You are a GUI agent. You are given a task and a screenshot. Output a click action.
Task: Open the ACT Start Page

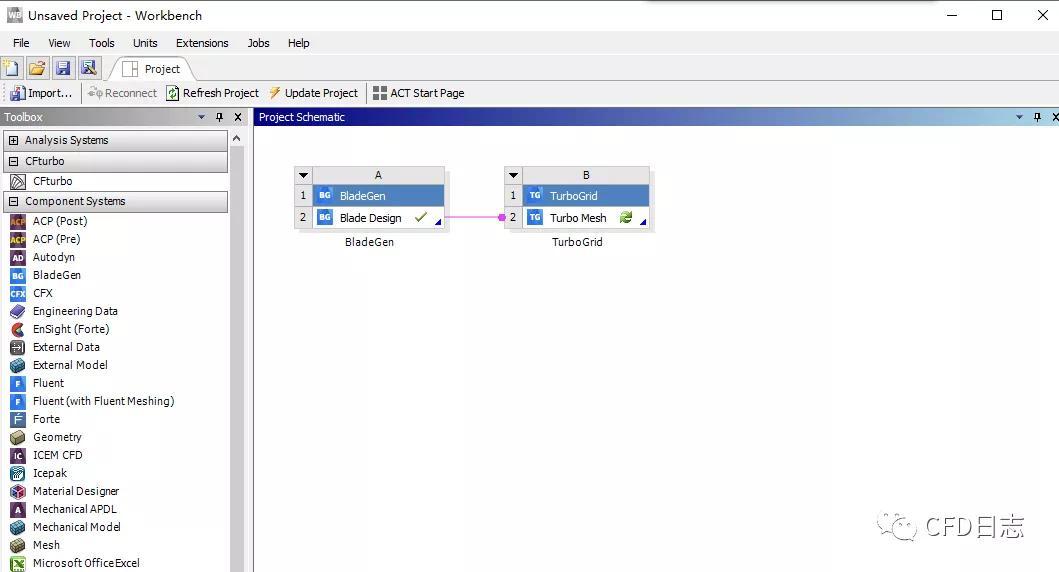pos(419,93)
